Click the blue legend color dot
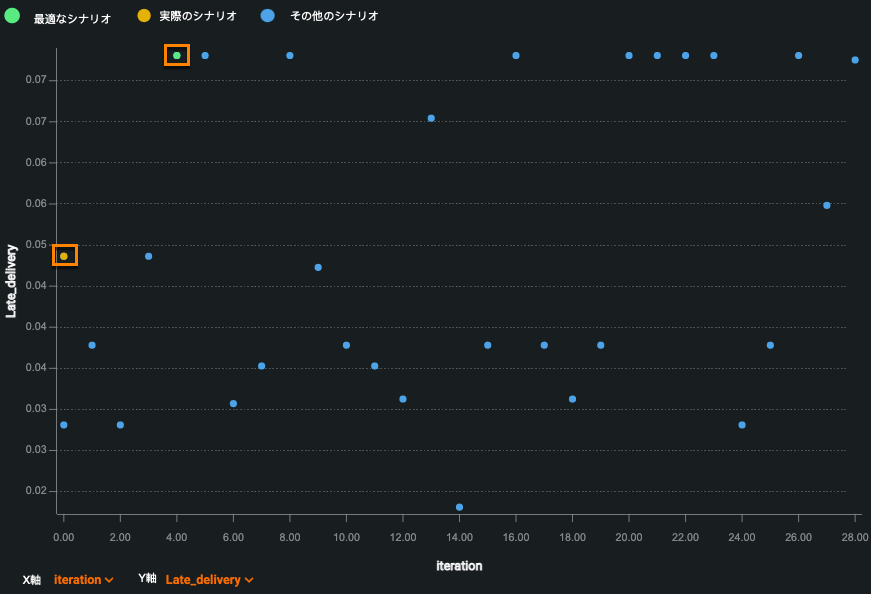Image resolution: width=871 pixels, height=594 pixels. click(x=267, y=16)
